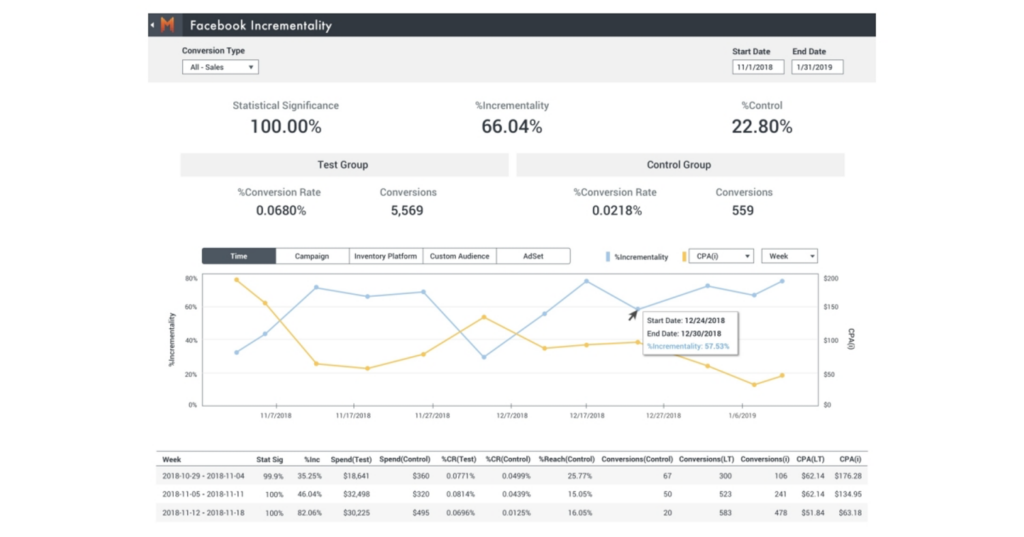Image resolution: width=1024 pixels, height=537 pixels.
Task: Sort table by CPA(LT) column header
Action: 810,459
